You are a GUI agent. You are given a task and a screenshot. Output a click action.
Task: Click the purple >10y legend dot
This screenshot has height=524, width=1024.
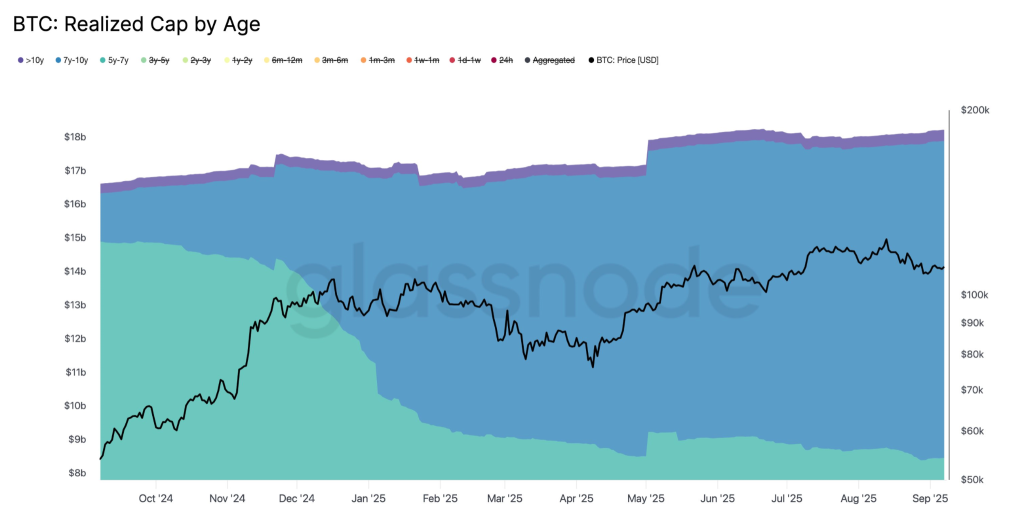click(21, 61)
